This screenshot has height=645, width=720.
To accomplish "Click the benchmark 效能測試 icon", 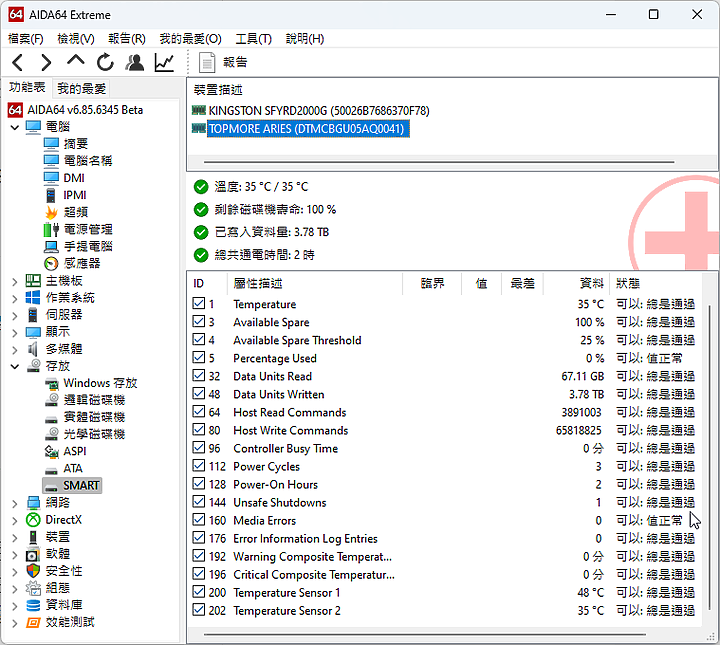I will click(33, 622).
